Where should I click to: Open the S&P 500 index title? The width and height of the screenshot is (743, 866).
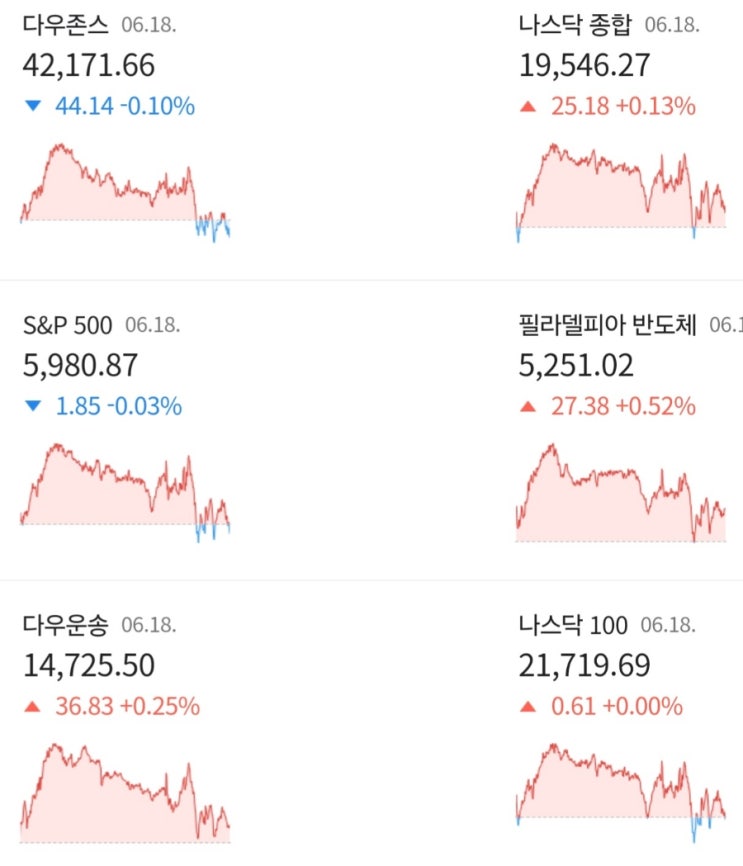(67, 325)
